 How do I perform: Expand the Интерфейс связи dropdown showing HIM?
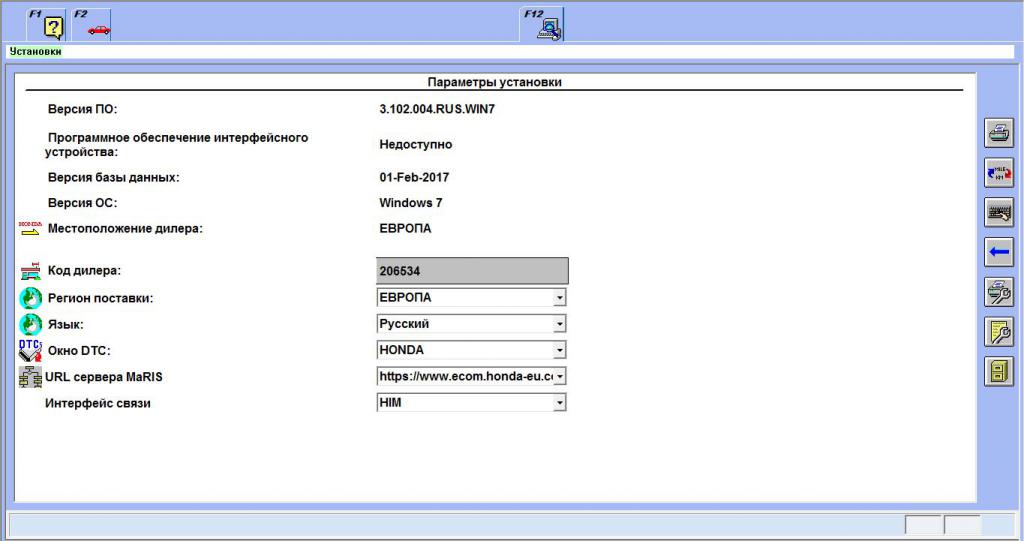point(559,402)
